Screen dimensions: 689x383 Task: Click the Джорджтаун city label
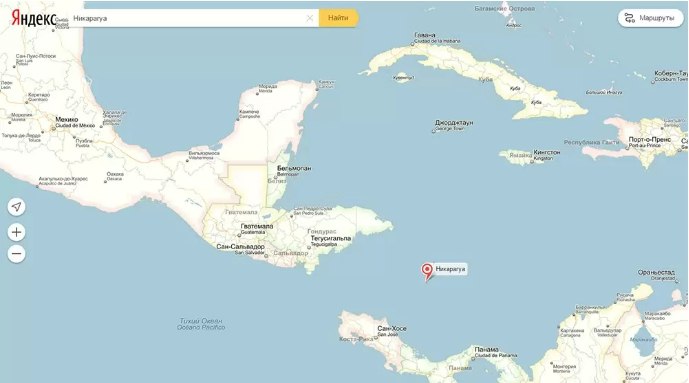[454, 123]
